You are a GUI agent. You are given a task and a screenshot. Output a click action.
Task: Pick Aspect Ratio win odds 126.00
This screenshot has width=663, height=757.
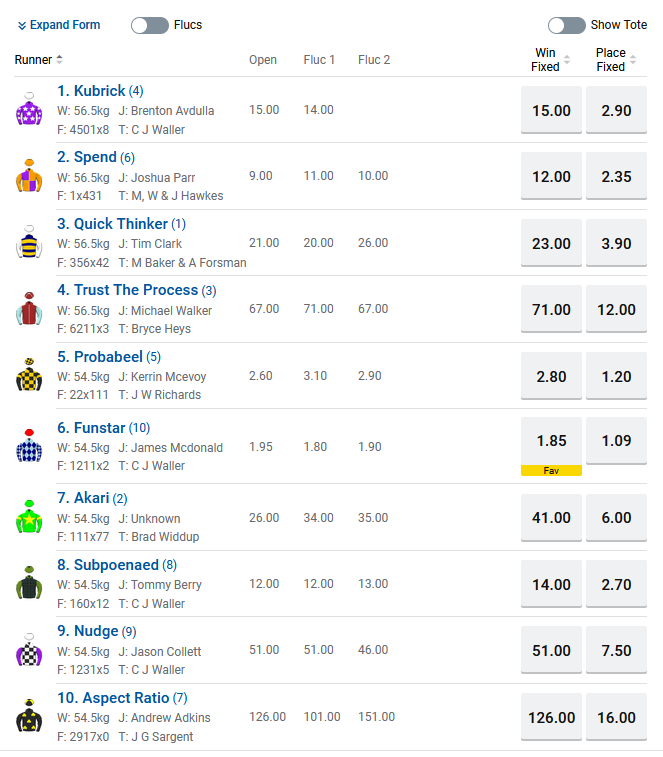(x=551, y=717)
